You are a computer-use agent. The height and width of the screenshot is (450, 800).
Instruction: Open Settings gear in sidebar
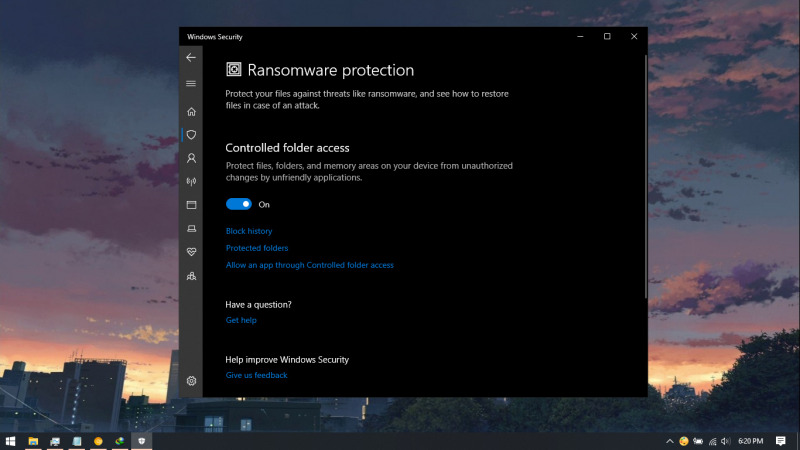191,381
